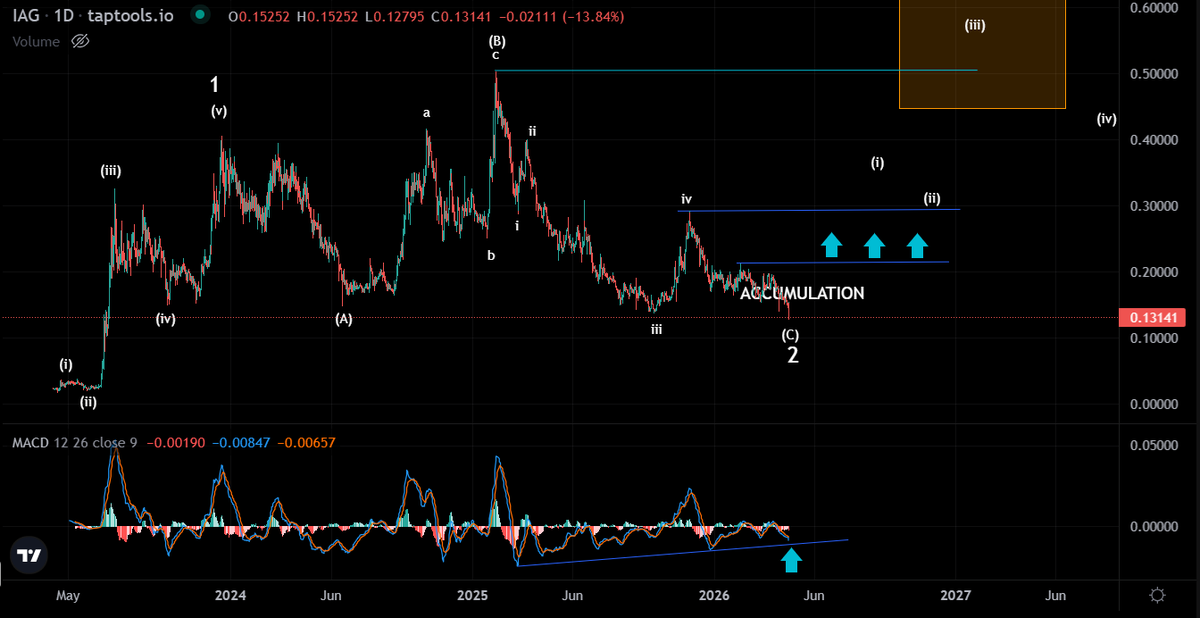Select the (iii) label inside orange box
The height and width of the screenshot is (618, 1200).
976,25
